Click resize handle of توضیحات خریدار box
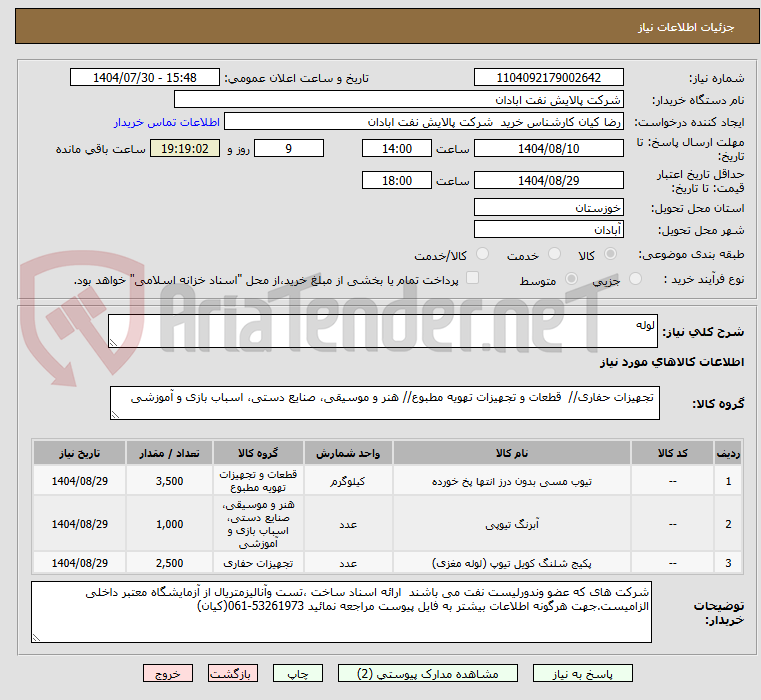 (x=36, y=637)
